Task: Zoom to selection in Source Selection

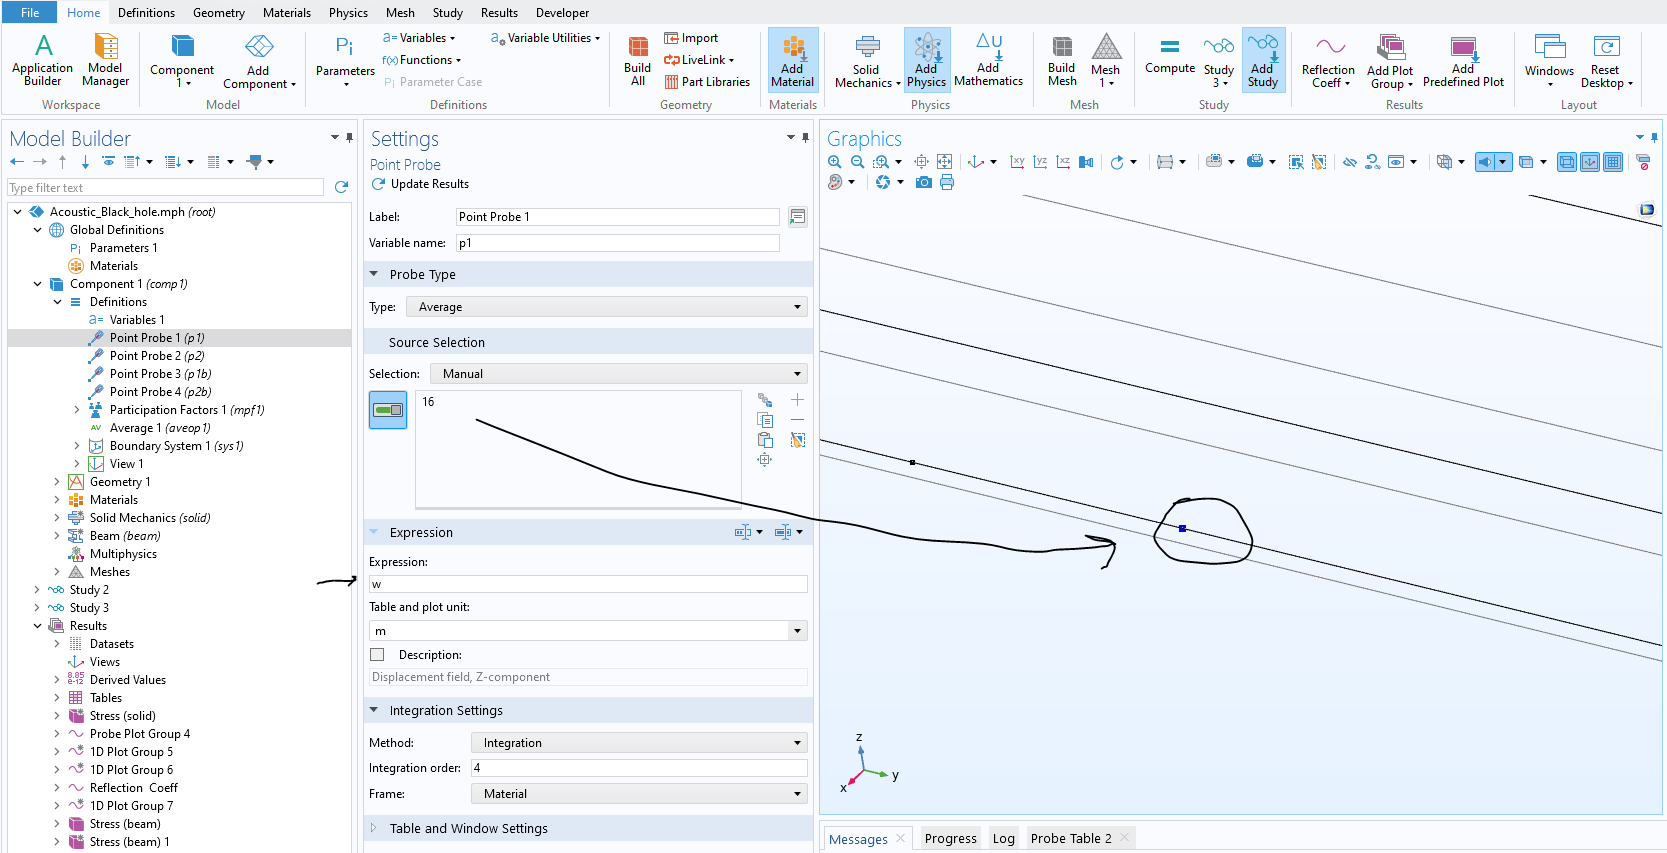Action: pyautogui.click(x=765, y=460)
